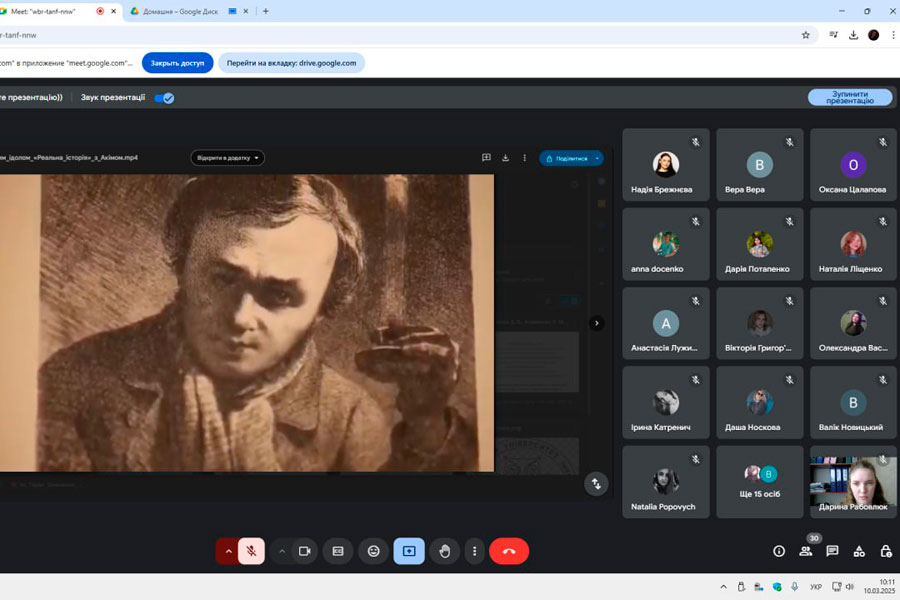Viewport: 900px width, 600px height.
Task: Expand camera video settings arrow
Action: [282, 551]
